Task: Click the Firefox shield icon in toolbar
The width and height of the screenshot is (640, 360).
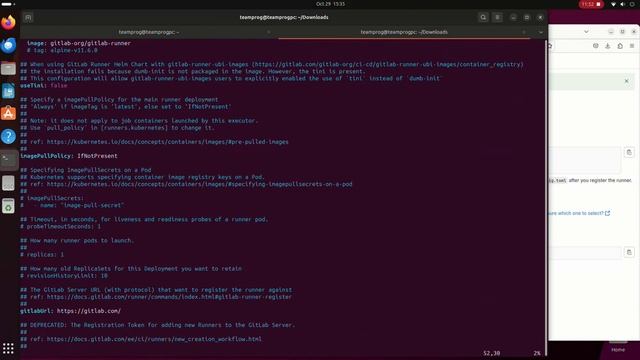Action: [x=596, y=46]
